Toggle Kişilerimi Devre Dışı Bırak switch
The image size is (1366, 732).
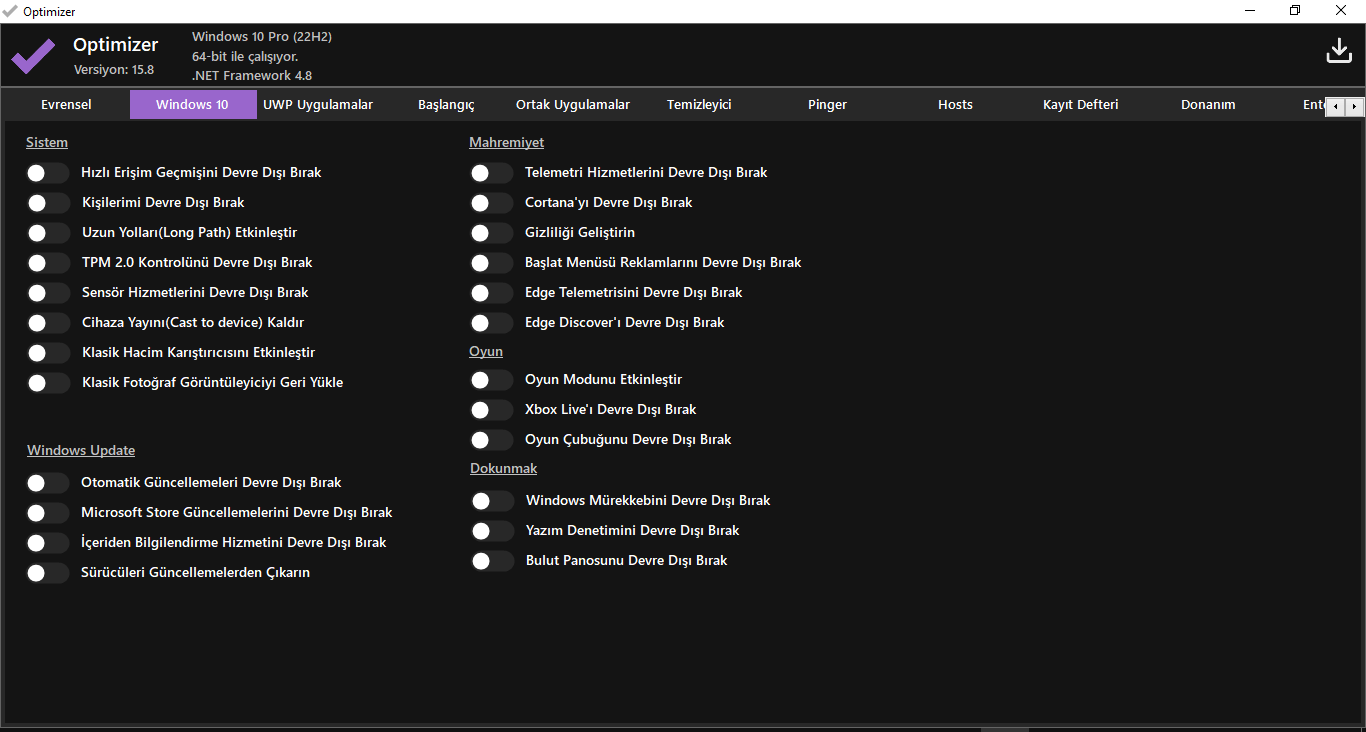click(x=48, y=203)
